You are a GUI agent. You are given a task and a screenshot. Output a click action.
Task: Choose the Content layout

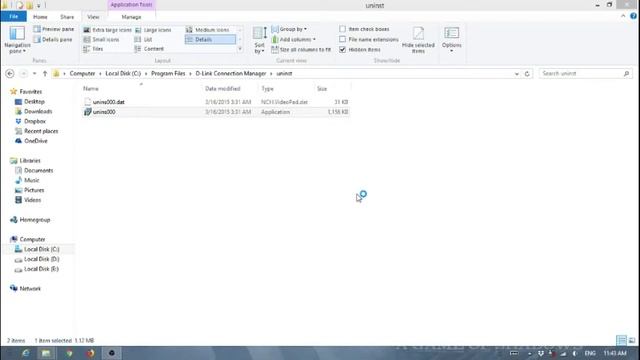(149, 49)
